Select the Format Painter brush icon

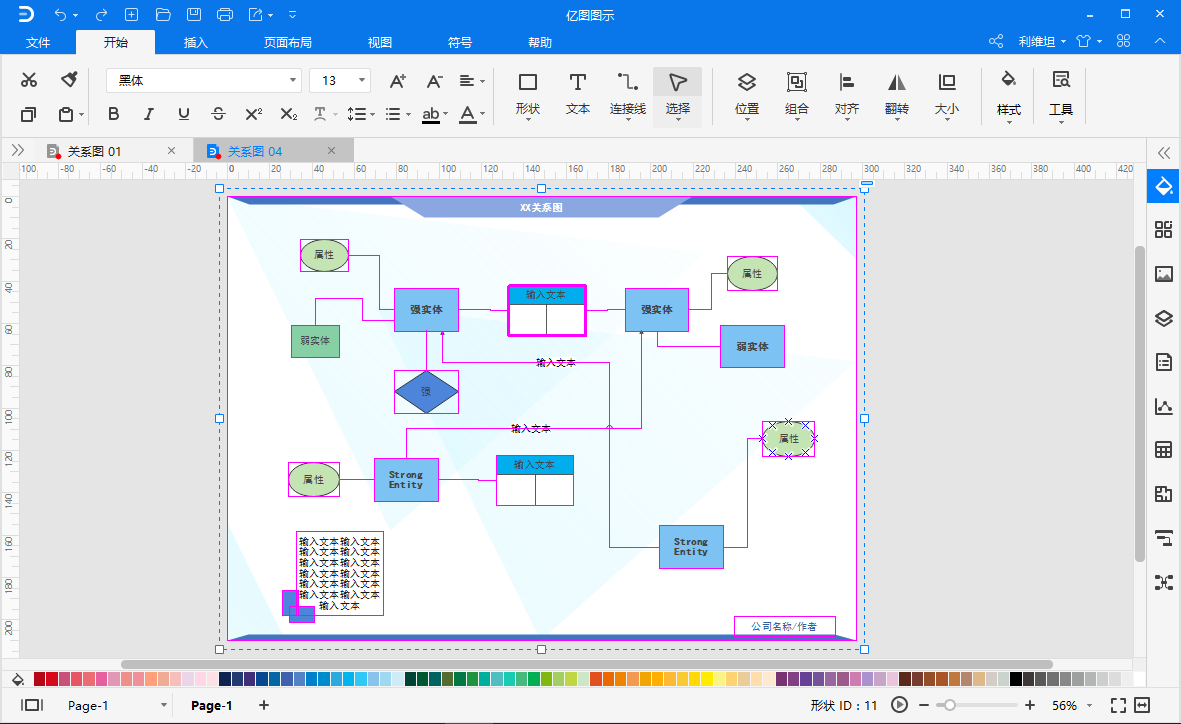(x=69, y=79)
